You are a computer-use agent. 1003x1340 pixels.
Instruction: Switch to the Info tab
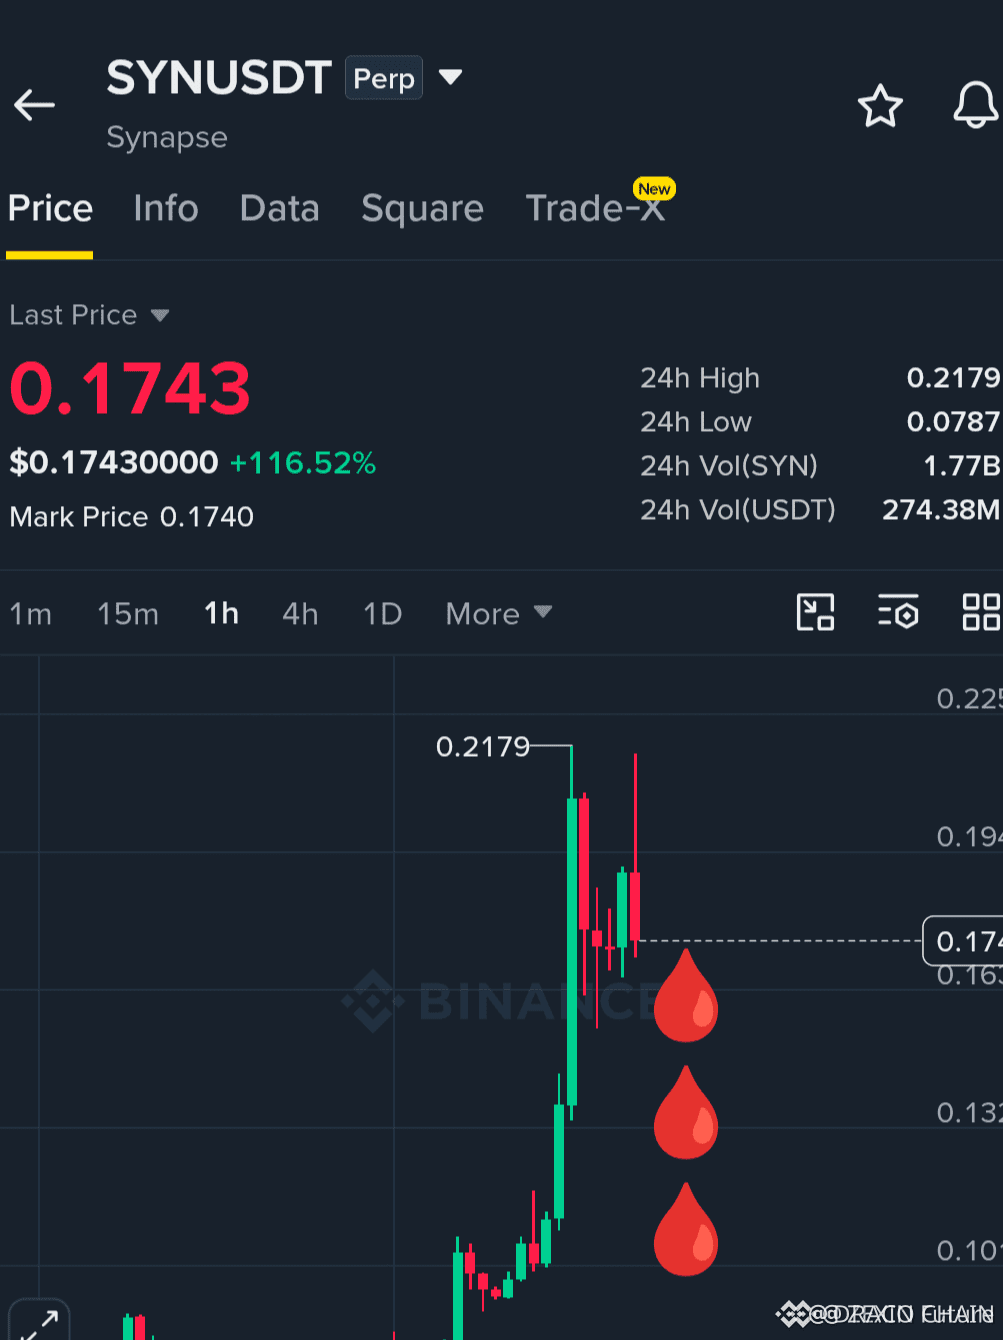coord(166,208)
